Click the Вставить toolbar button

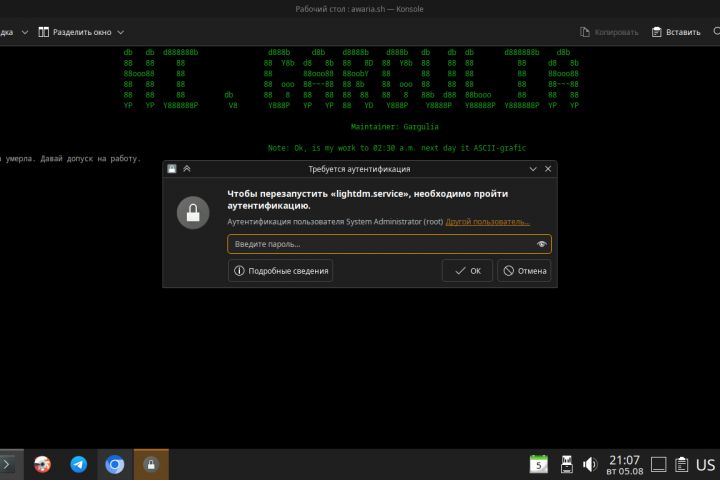tap(676, 32)
